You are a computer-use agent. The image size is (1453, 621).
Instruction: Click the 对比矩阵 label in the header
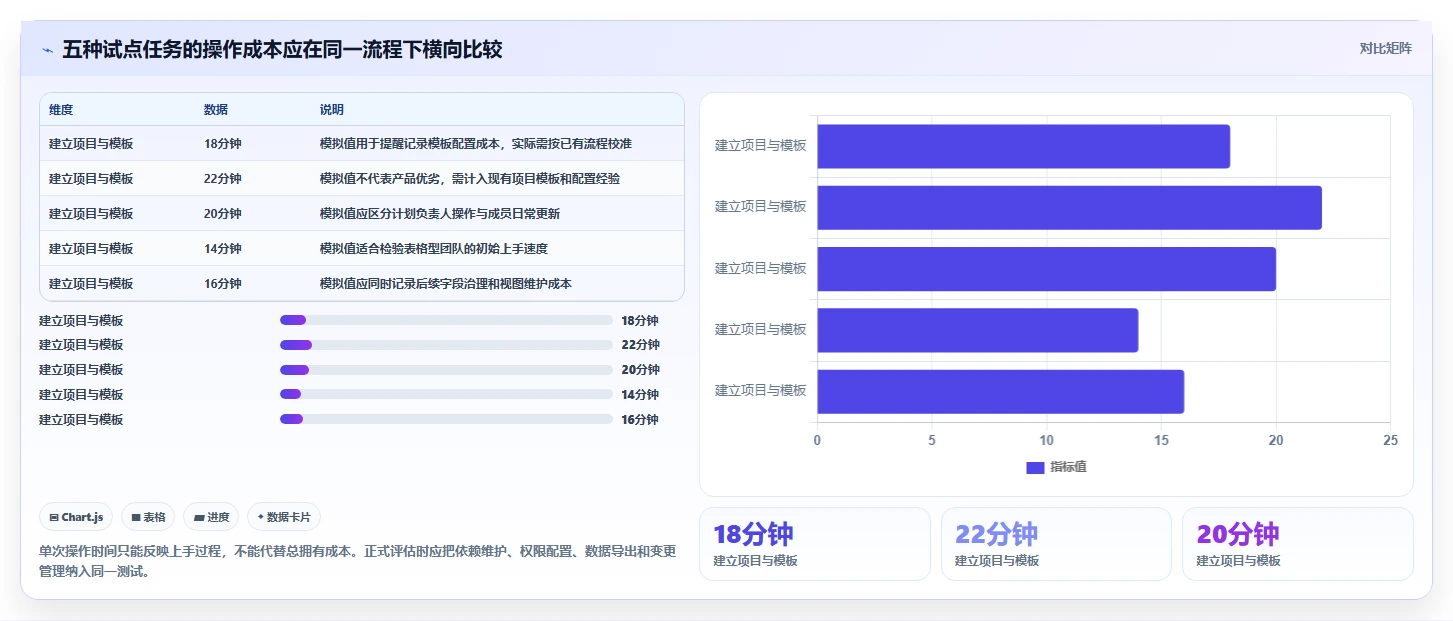point(1385,48)
